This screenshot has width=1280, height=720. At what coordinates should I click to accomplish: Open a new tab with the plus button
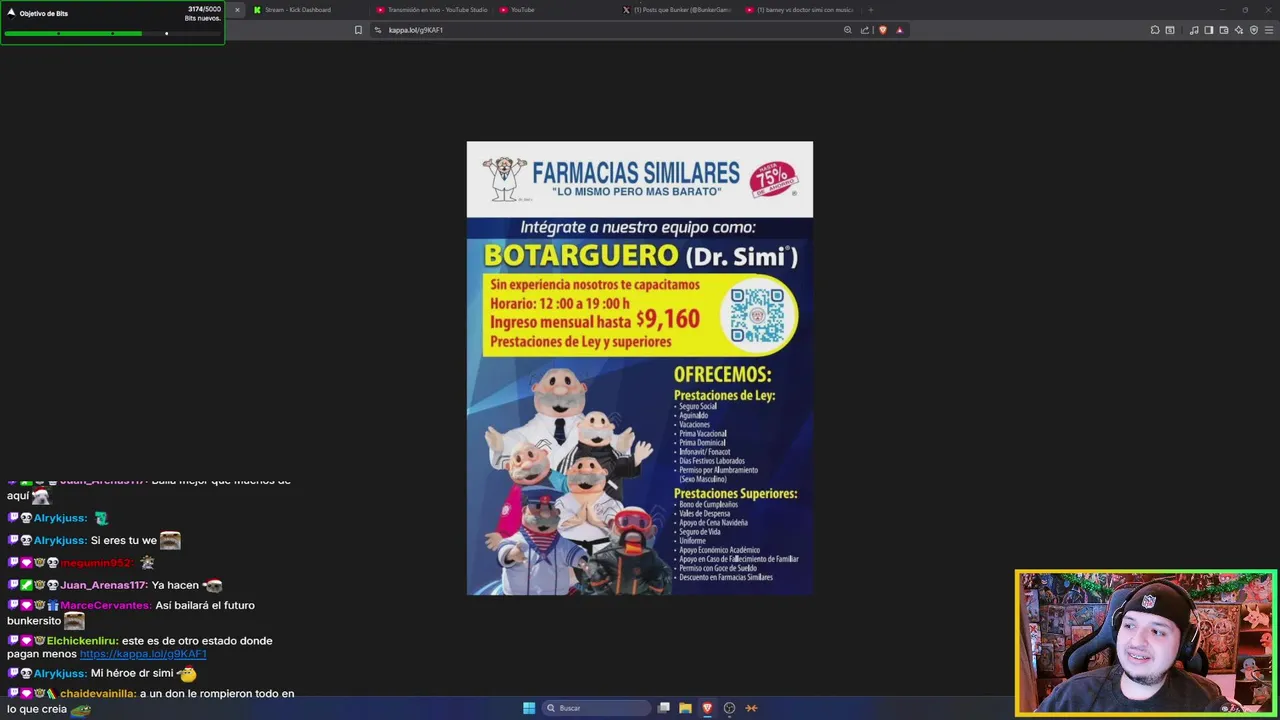[871, 10]
